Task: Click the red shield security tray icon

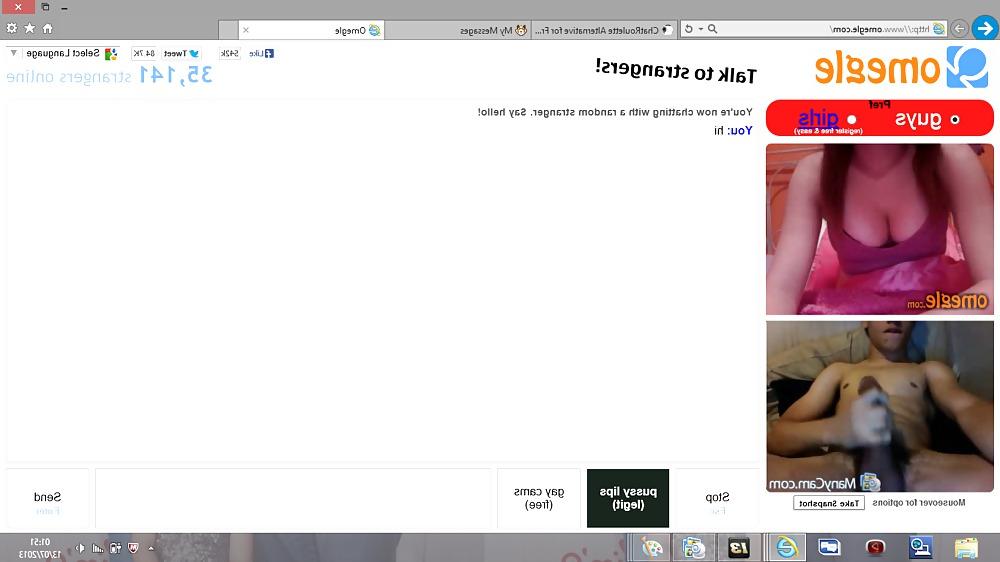Action: pos(133,548)
